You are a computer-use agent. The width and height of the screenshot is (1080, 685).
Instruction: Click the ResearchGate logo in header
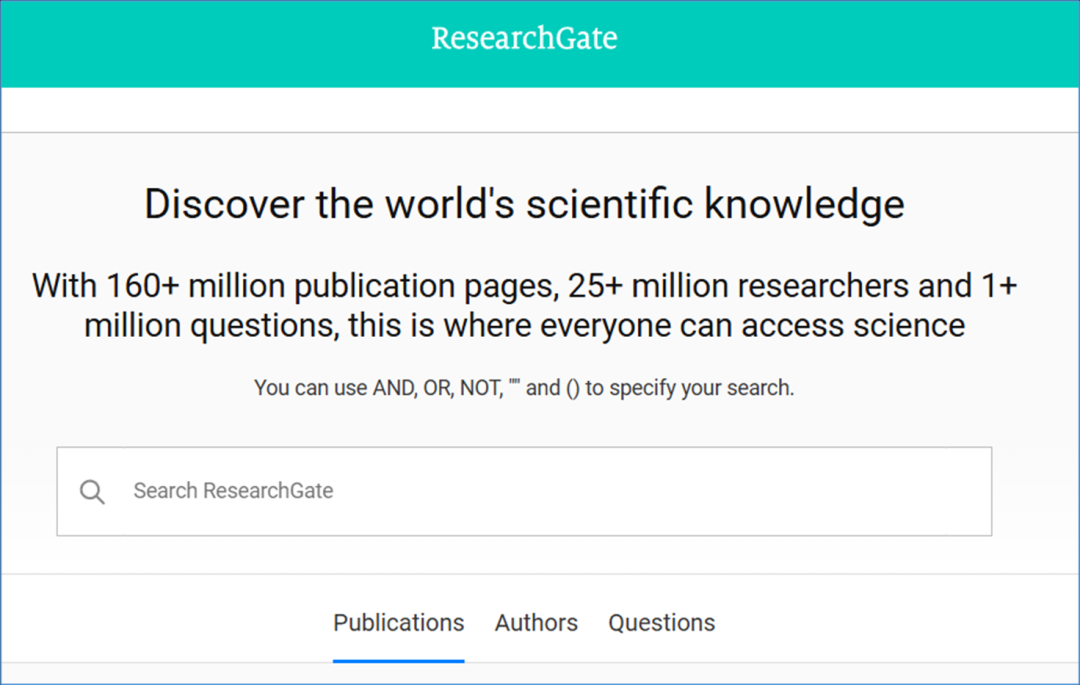click(524, 38)
